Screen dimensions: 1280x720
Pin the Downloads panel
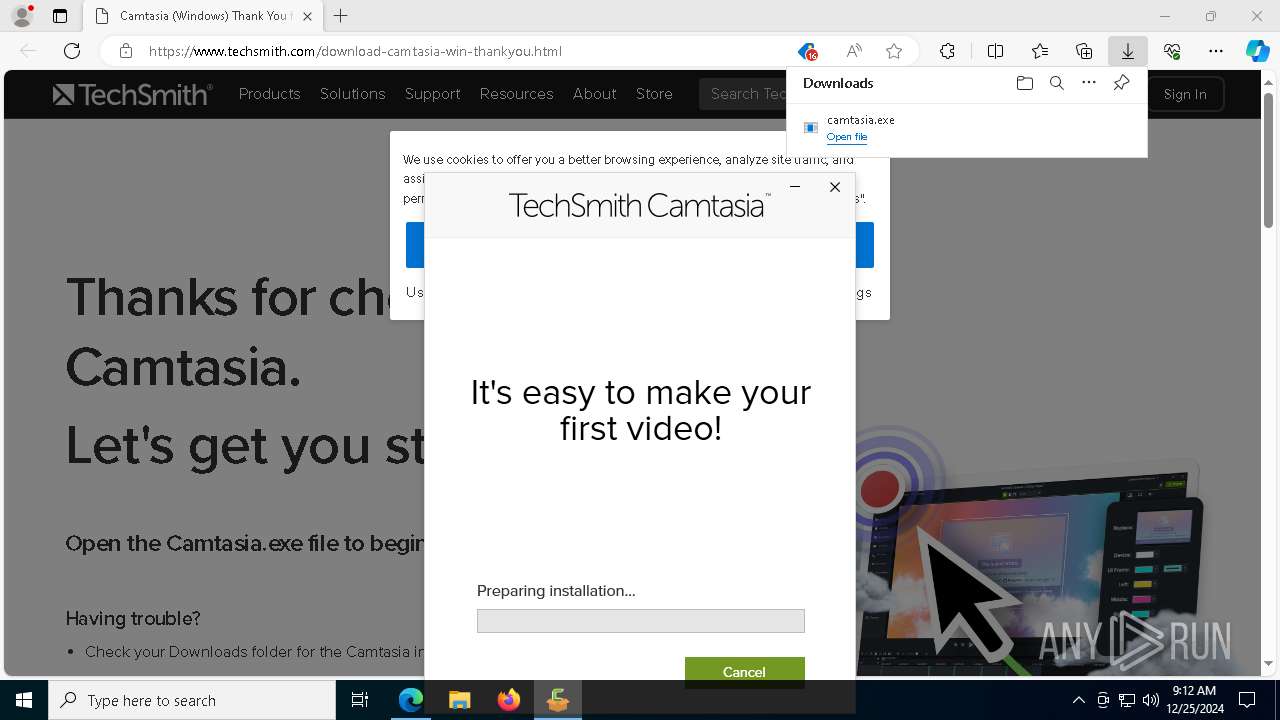pos(1121,83)
